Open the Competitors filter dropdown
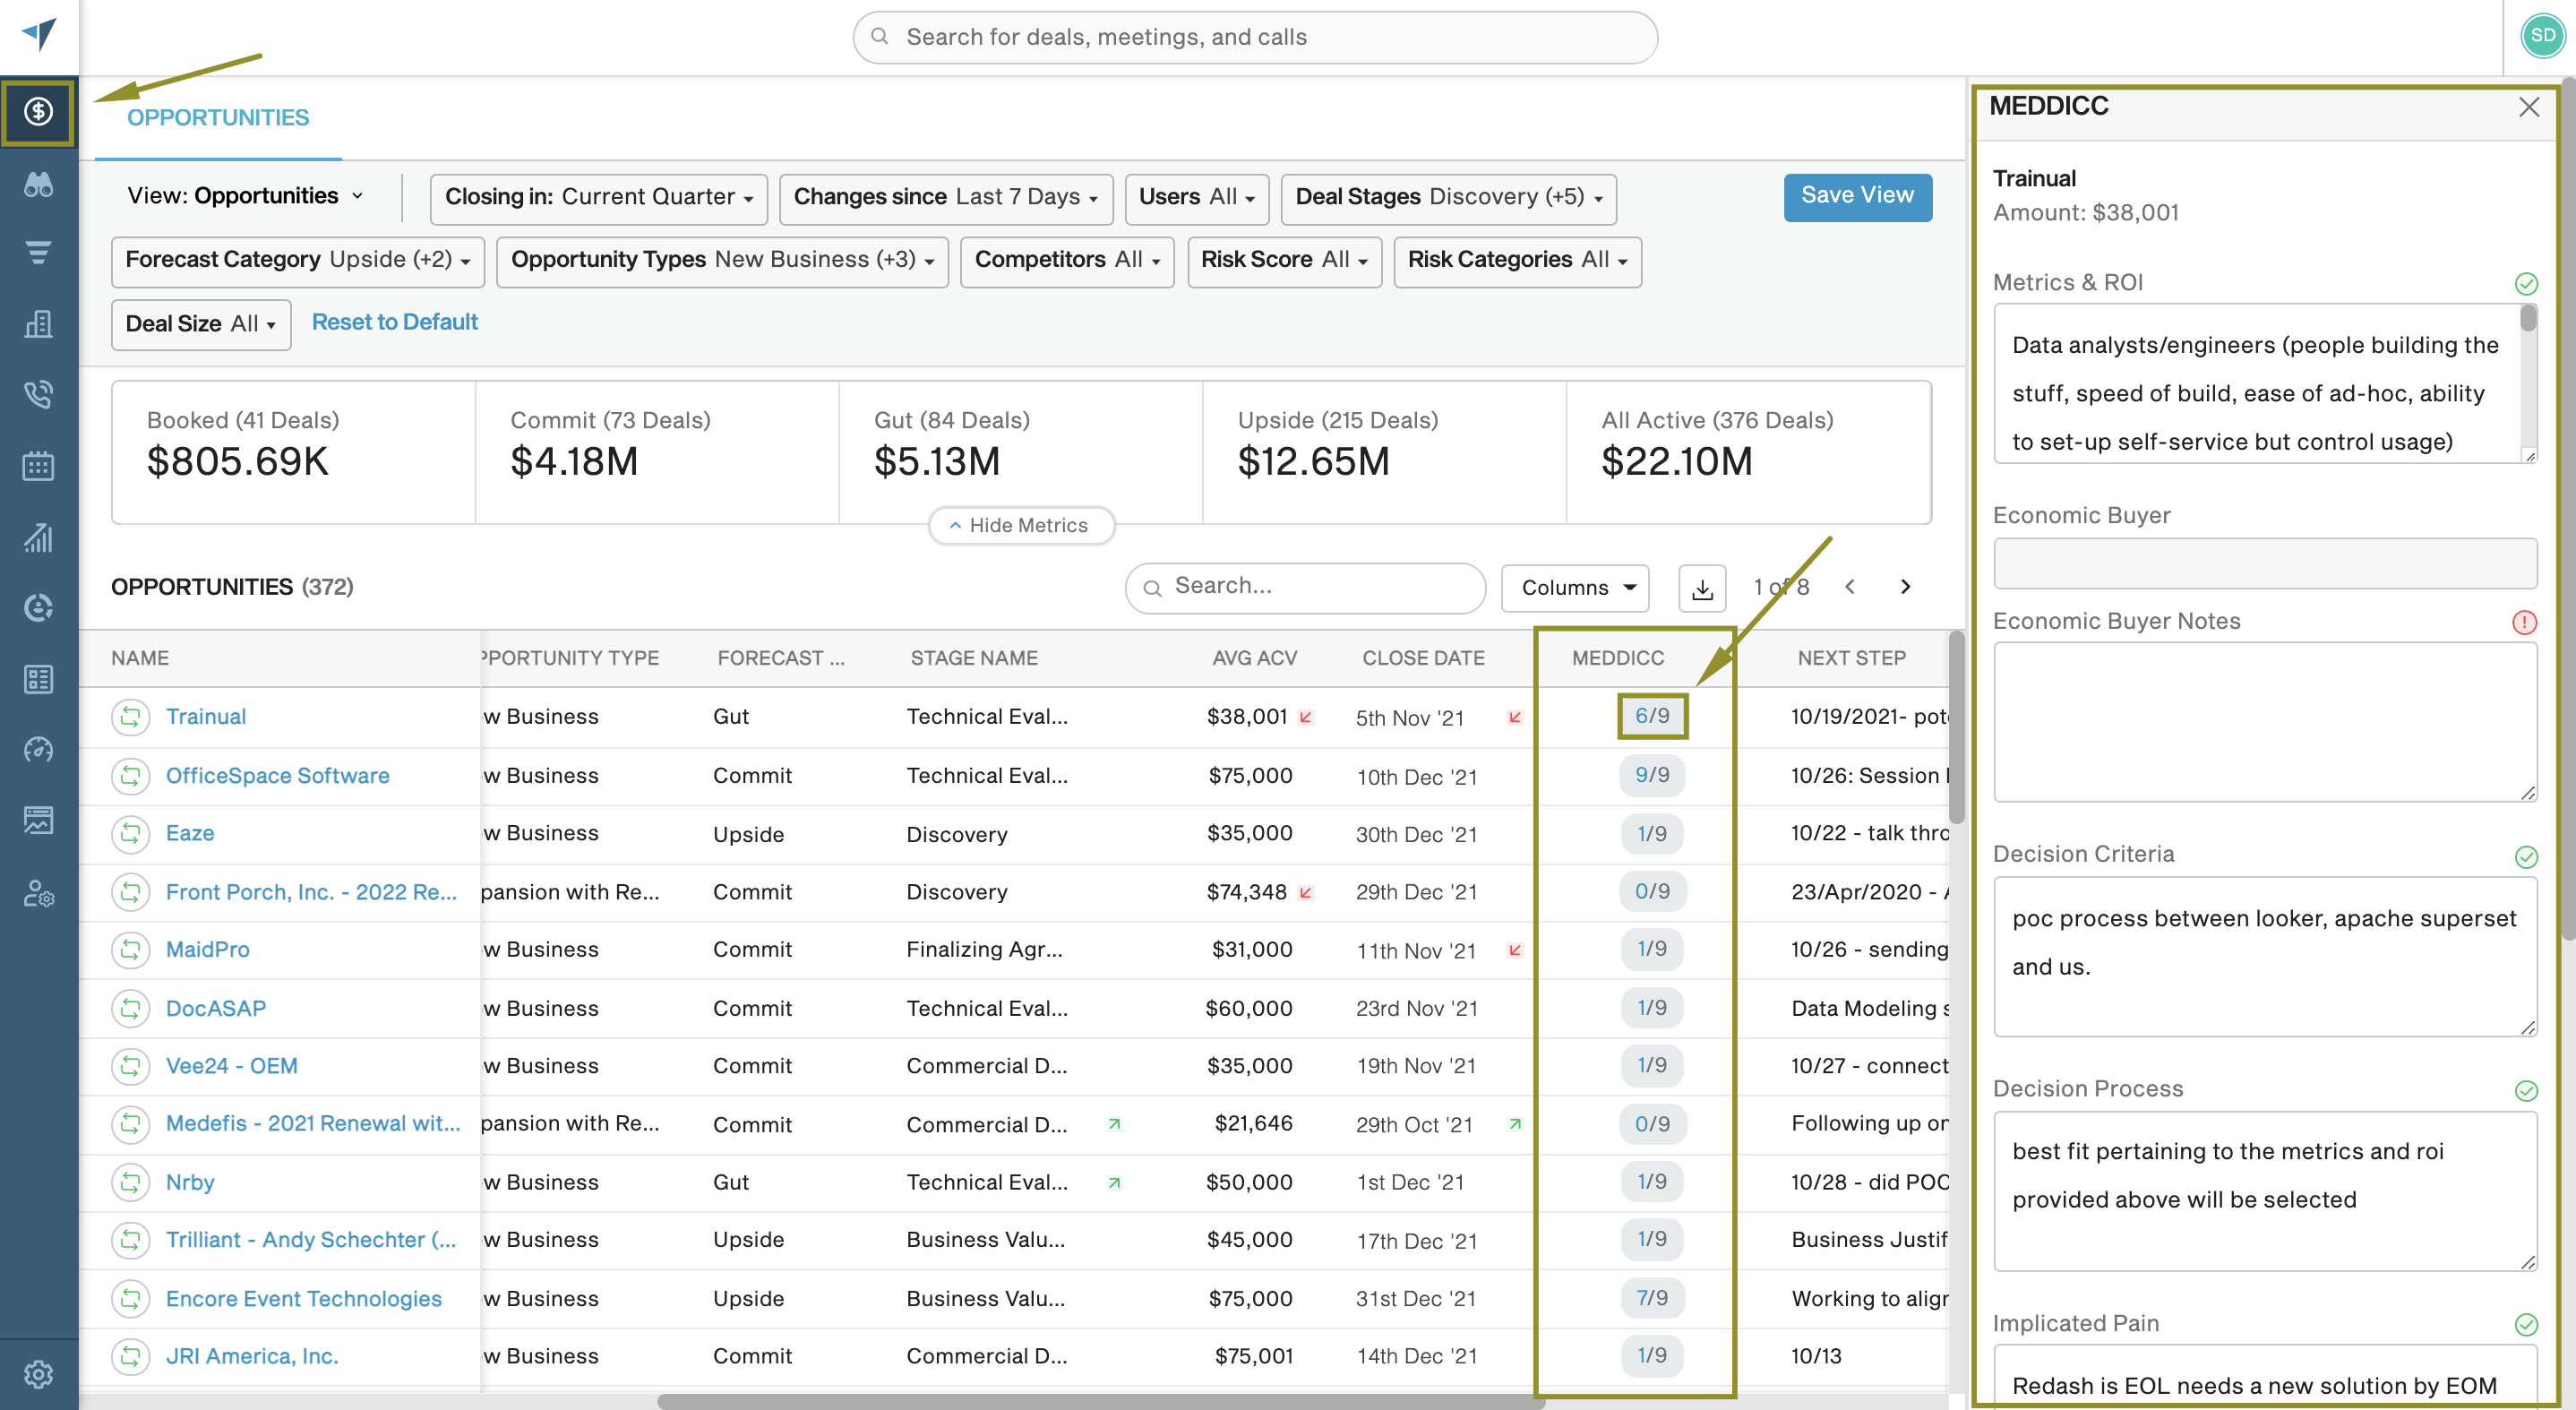This screenshot has height=1410, width=2576. (x=1067, y=261)
